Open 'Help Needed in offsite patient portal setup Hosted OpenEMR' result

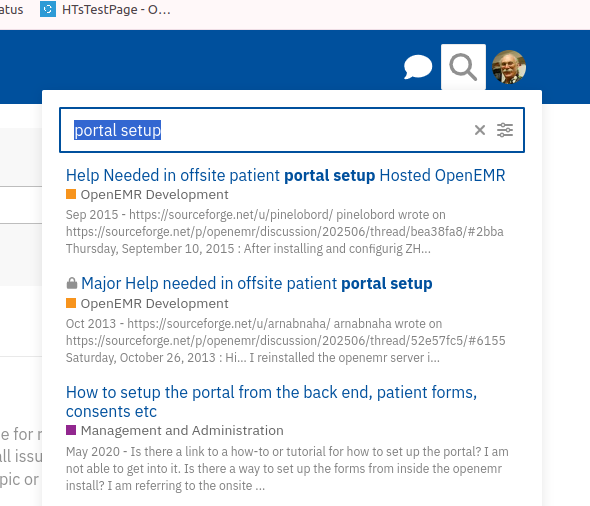point(285,175)
